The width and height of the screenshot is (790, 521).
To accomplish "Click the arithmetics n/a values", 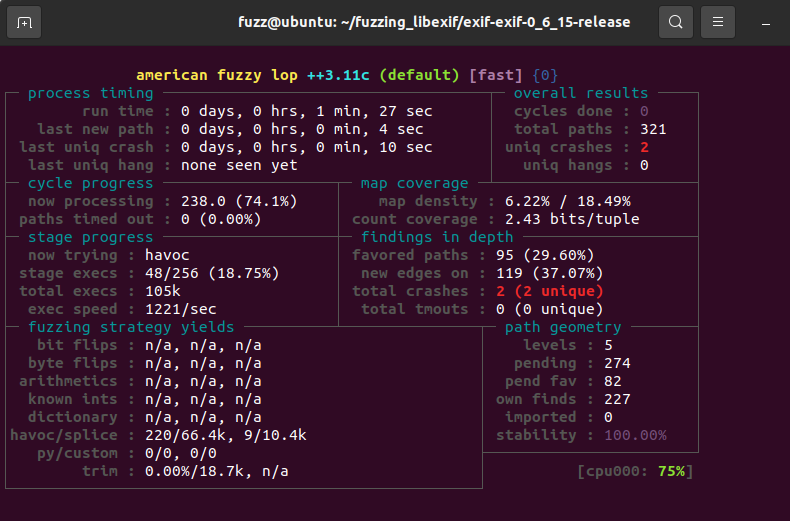I will click(x=203, y=381).
